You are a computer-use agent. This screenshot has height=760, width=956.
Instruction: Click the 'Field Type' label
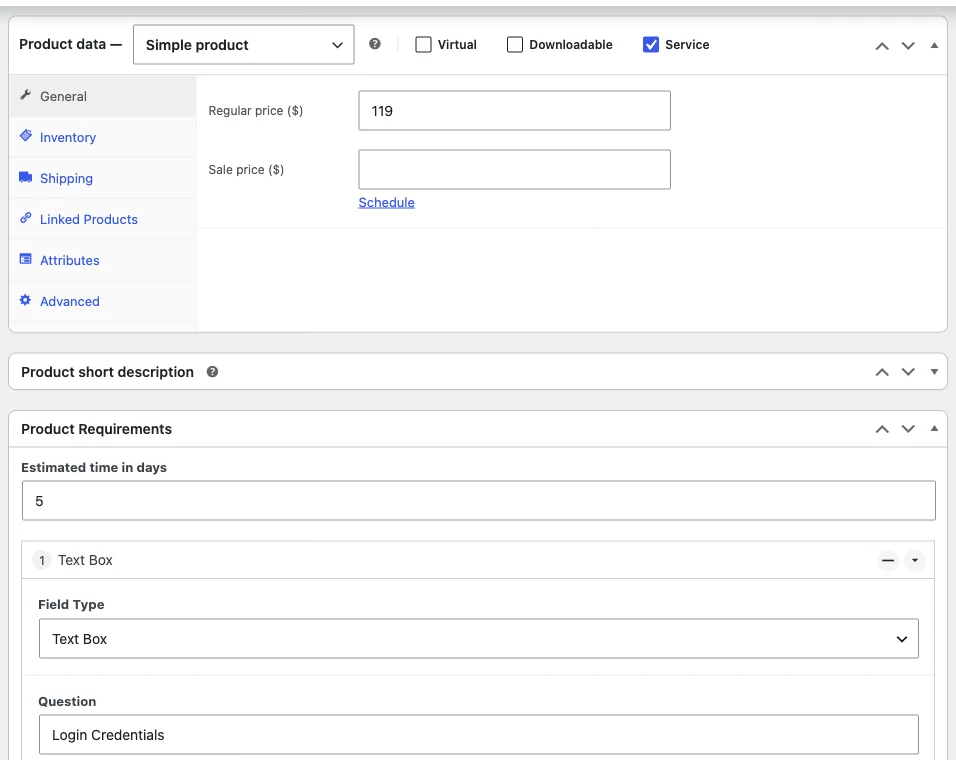point(71,605)
